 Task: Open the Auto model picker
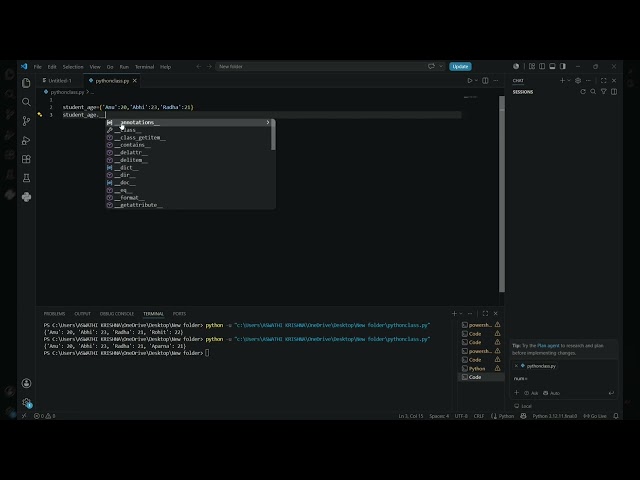point(551,393)
